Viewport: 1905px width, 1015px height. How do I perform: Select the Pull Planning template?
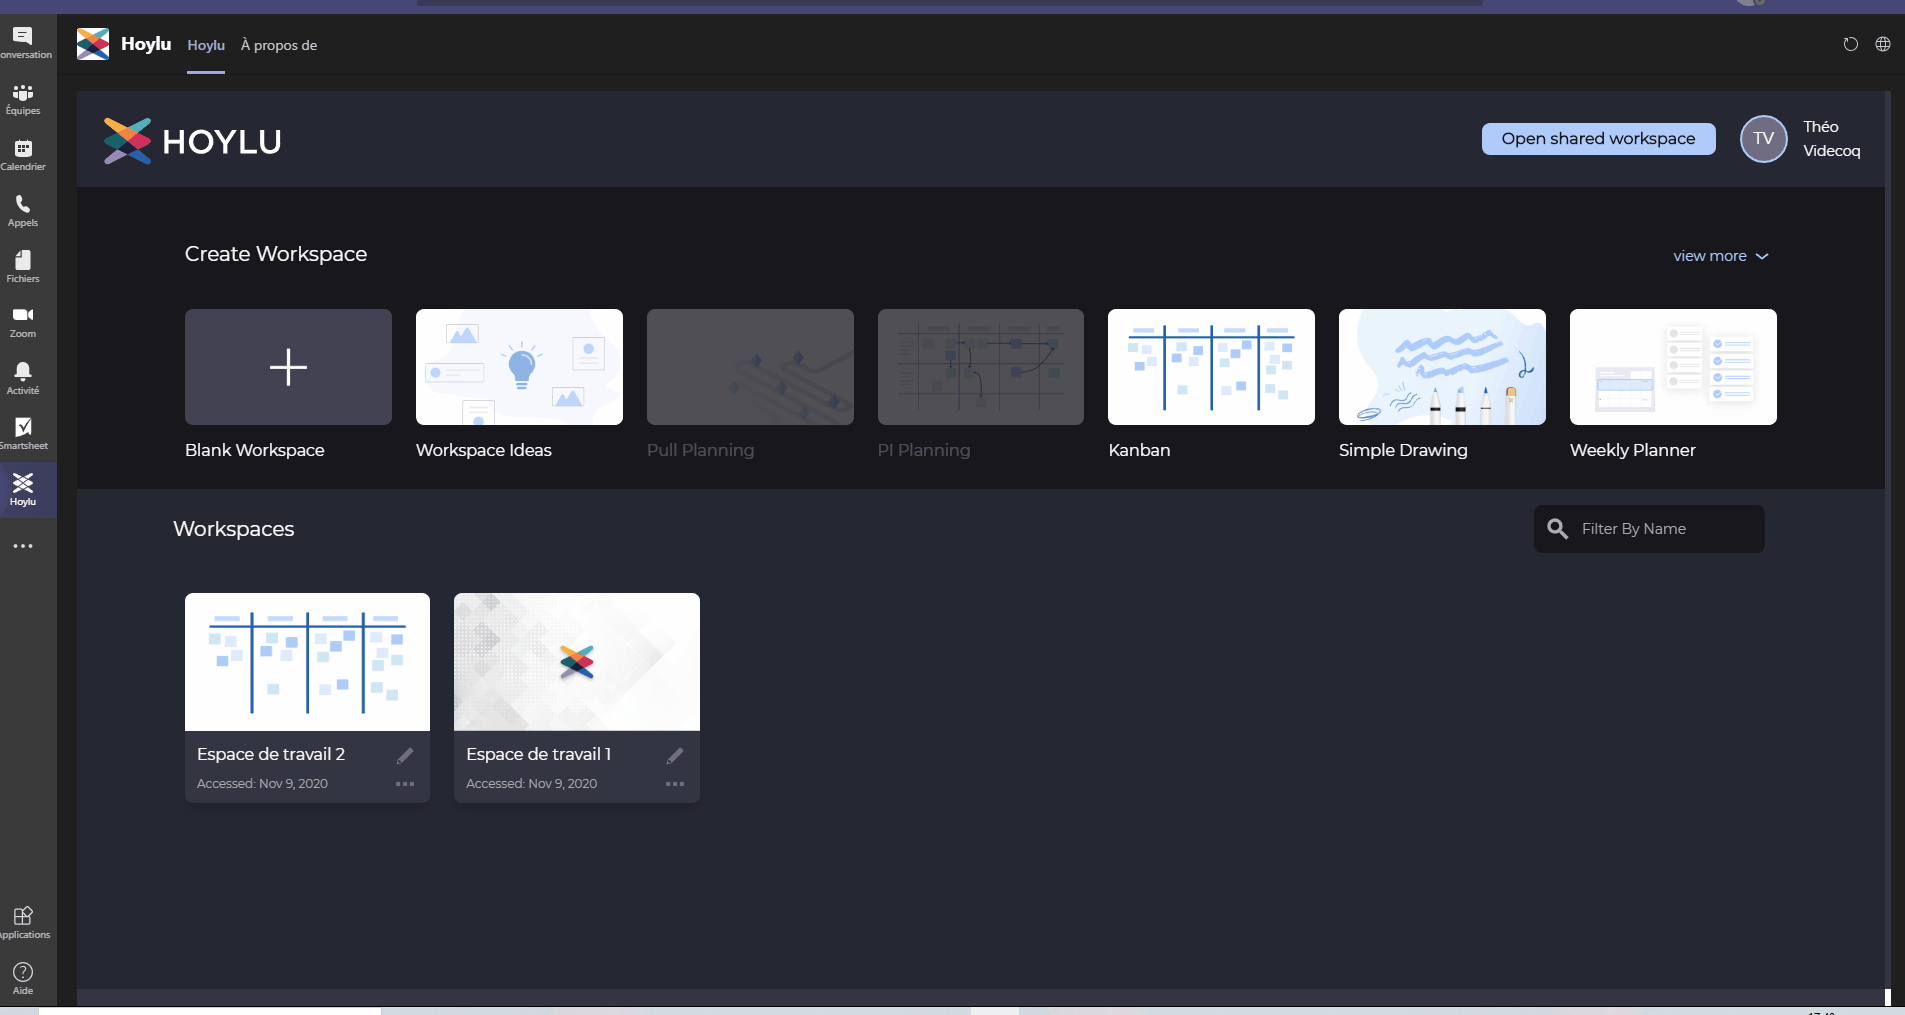click(x=750, y=367)
